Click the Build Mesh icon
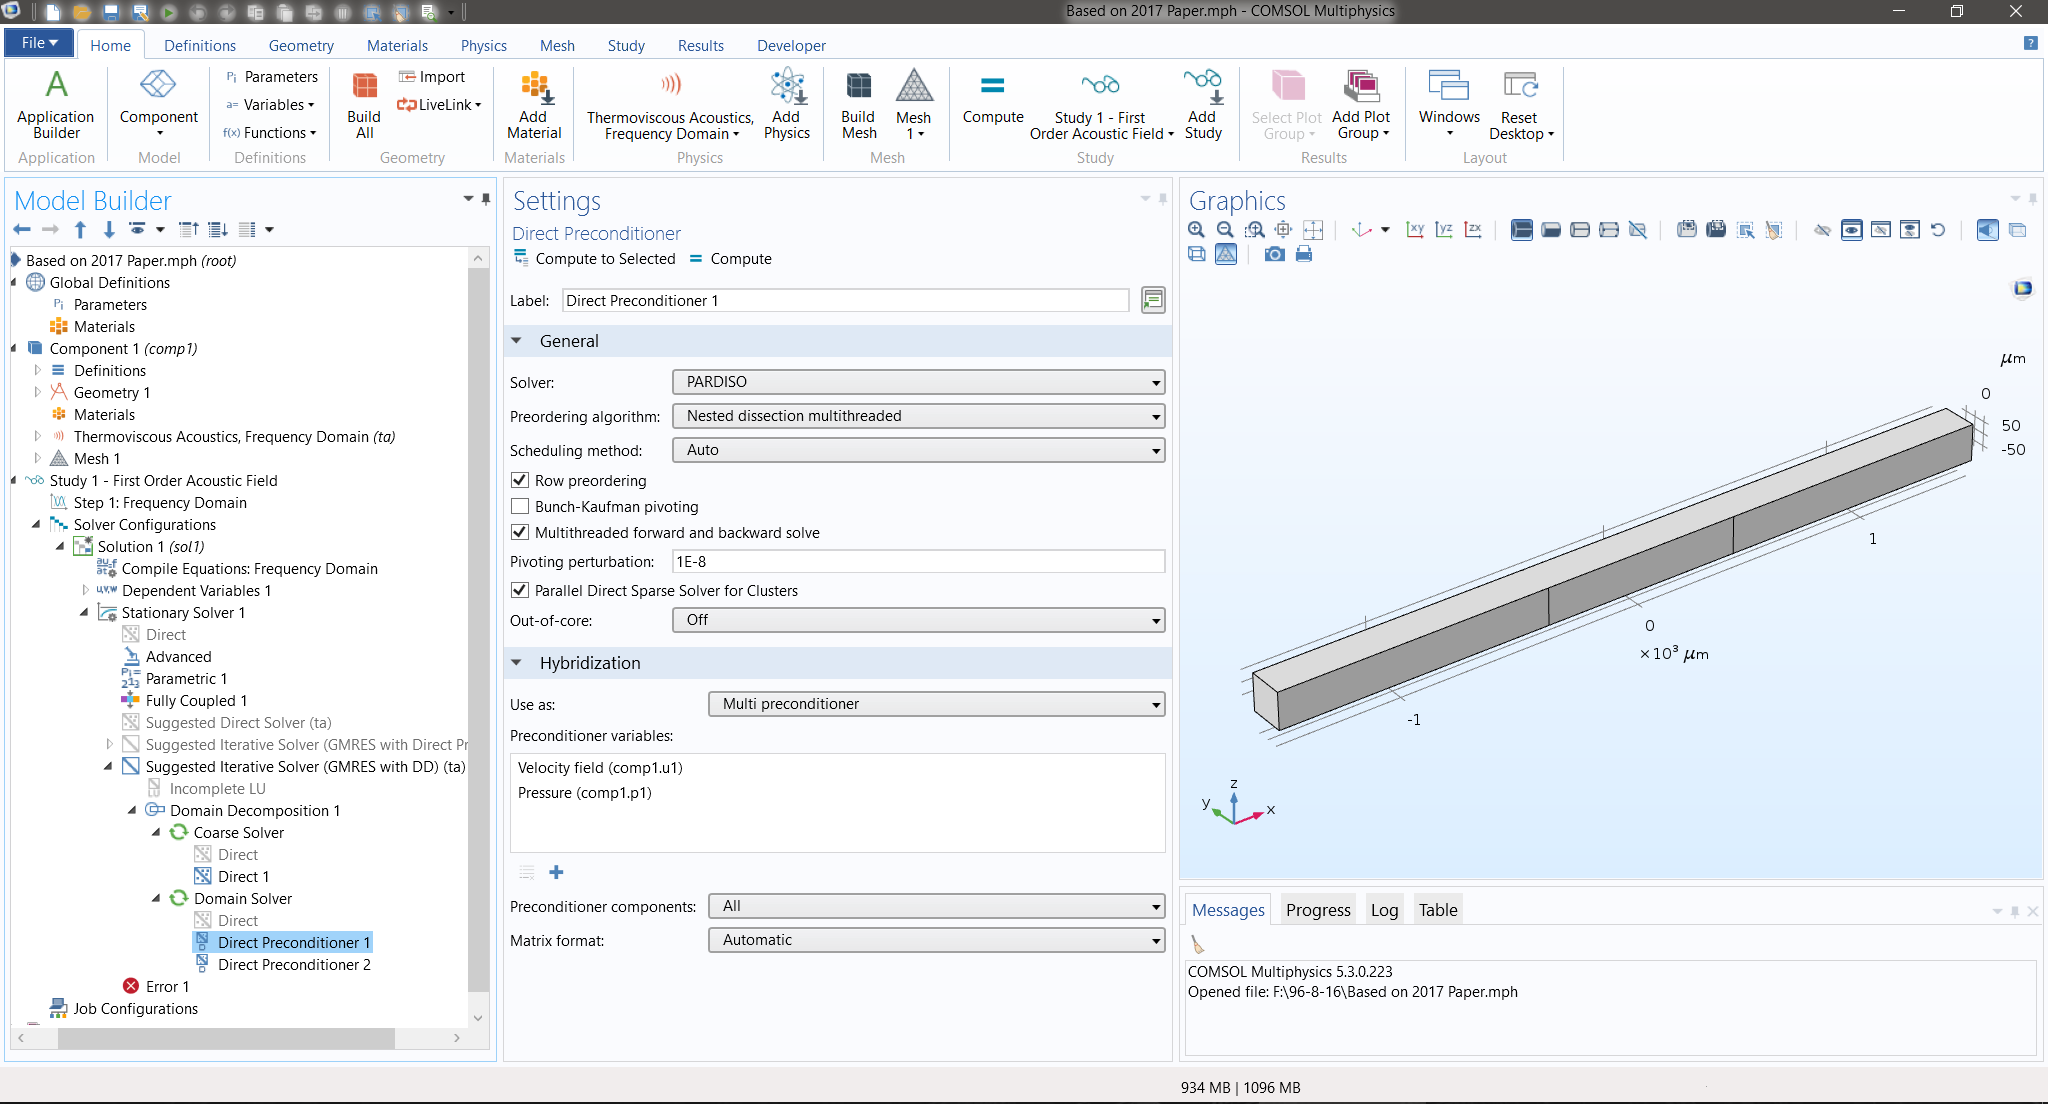This screenshot has height=1104, width=2048. click(x=858, y=88)
